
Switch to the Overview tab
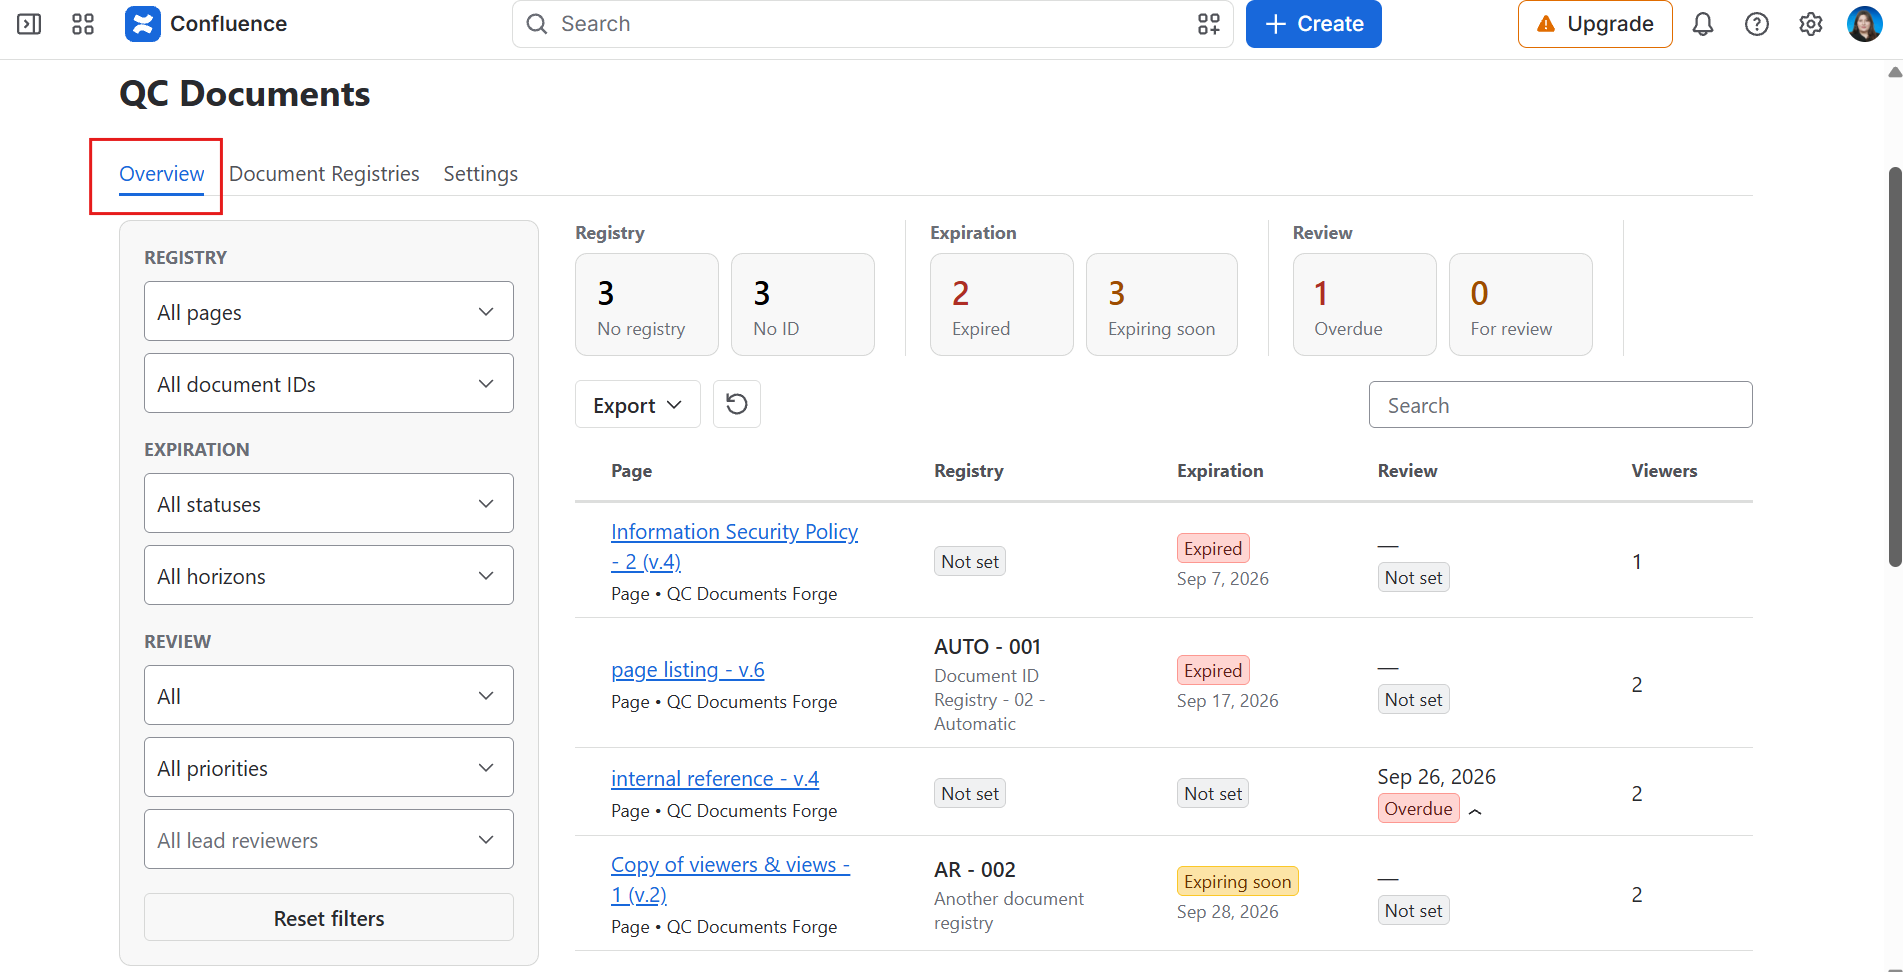162,174
